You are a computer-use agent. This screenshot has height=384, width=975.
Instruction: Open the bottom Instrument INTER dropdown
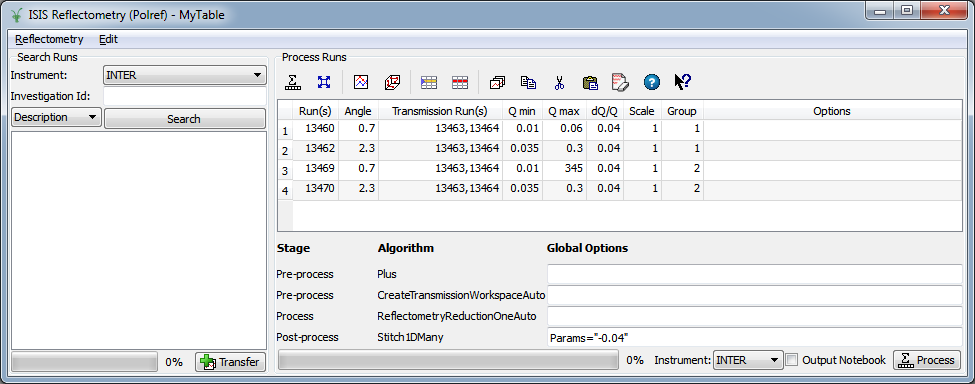pos(748,360)
